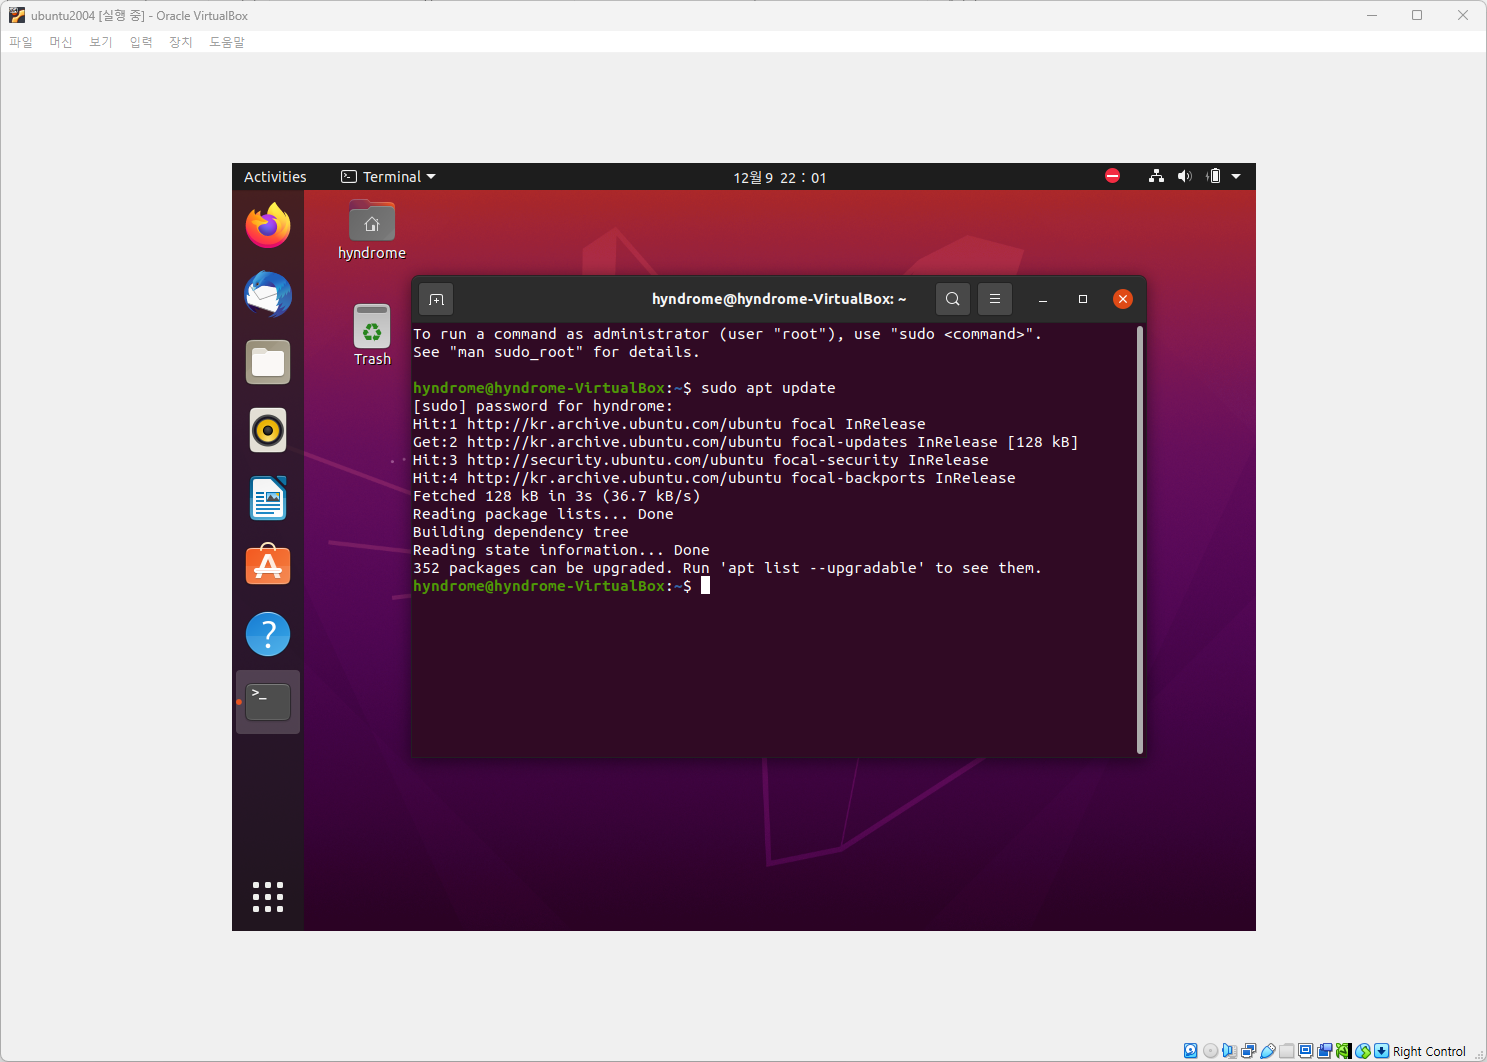Click the volume speaker icon in top bar
This screenshot has height=1062, width=1487.
pos(1185,176)
